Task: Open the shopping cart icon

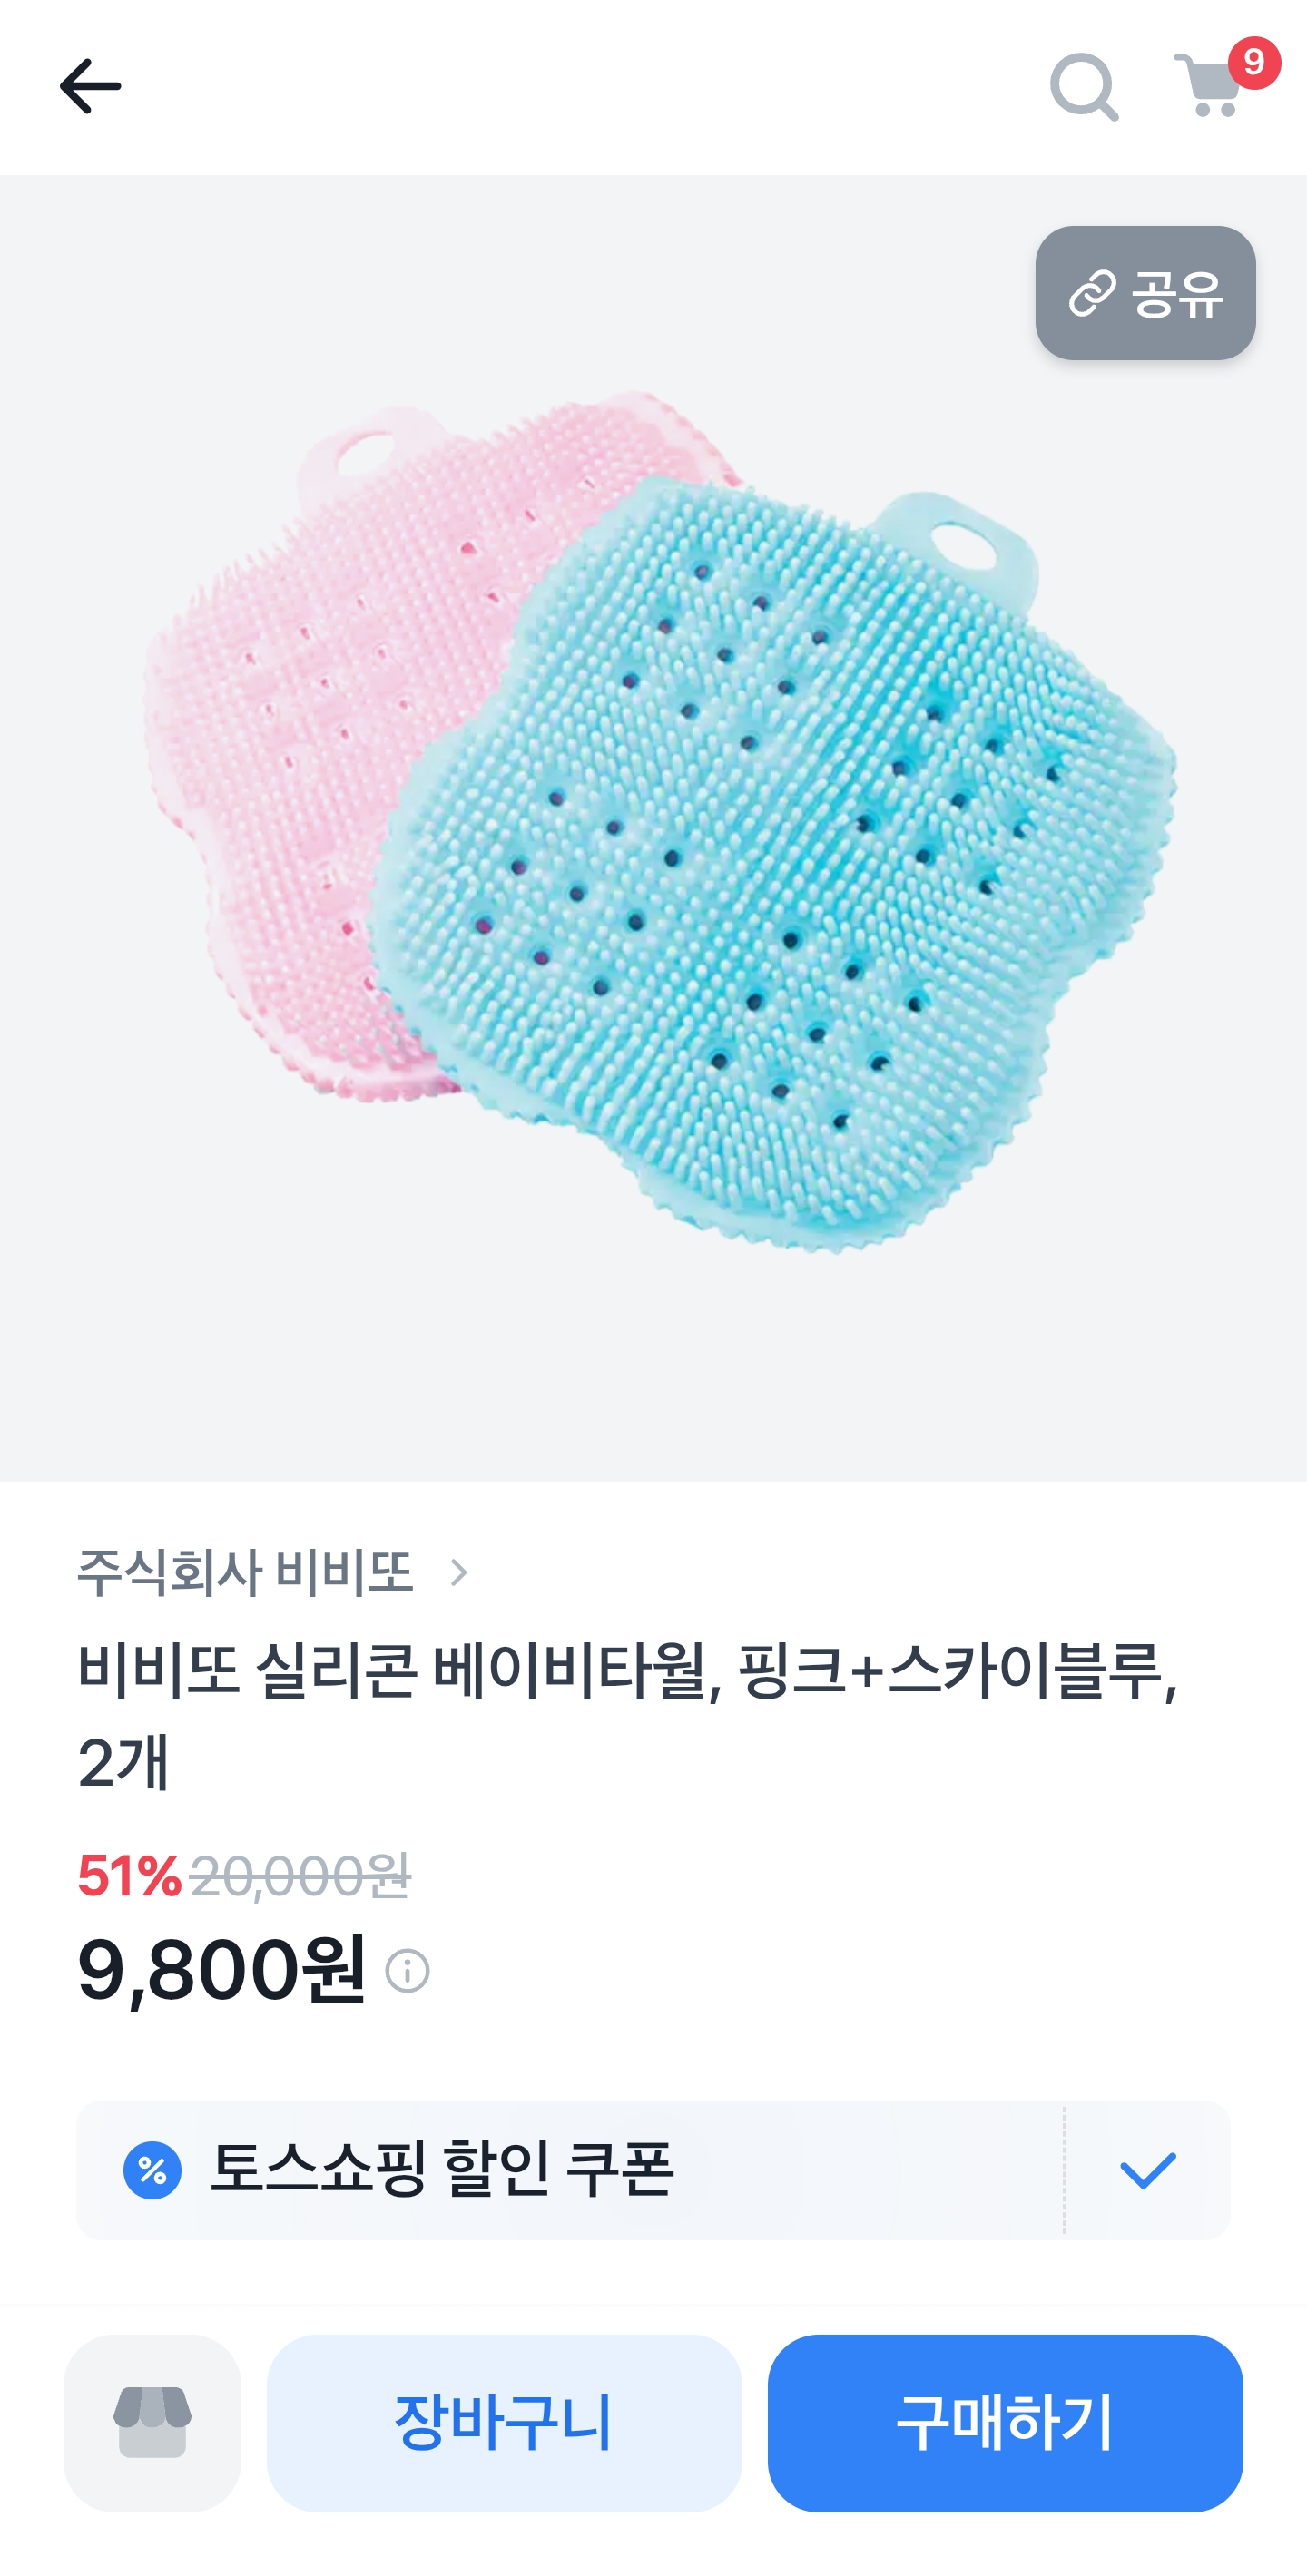Action: [1209, 88]
